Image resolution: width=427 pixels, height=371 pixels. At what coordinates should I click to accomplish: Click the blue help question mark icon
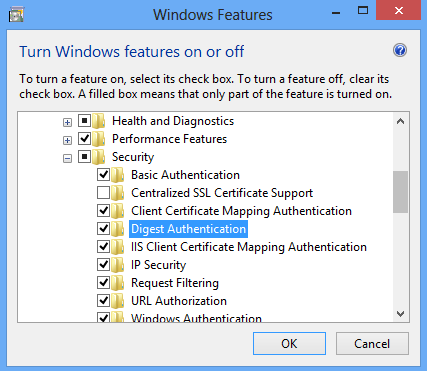[400, 51]
